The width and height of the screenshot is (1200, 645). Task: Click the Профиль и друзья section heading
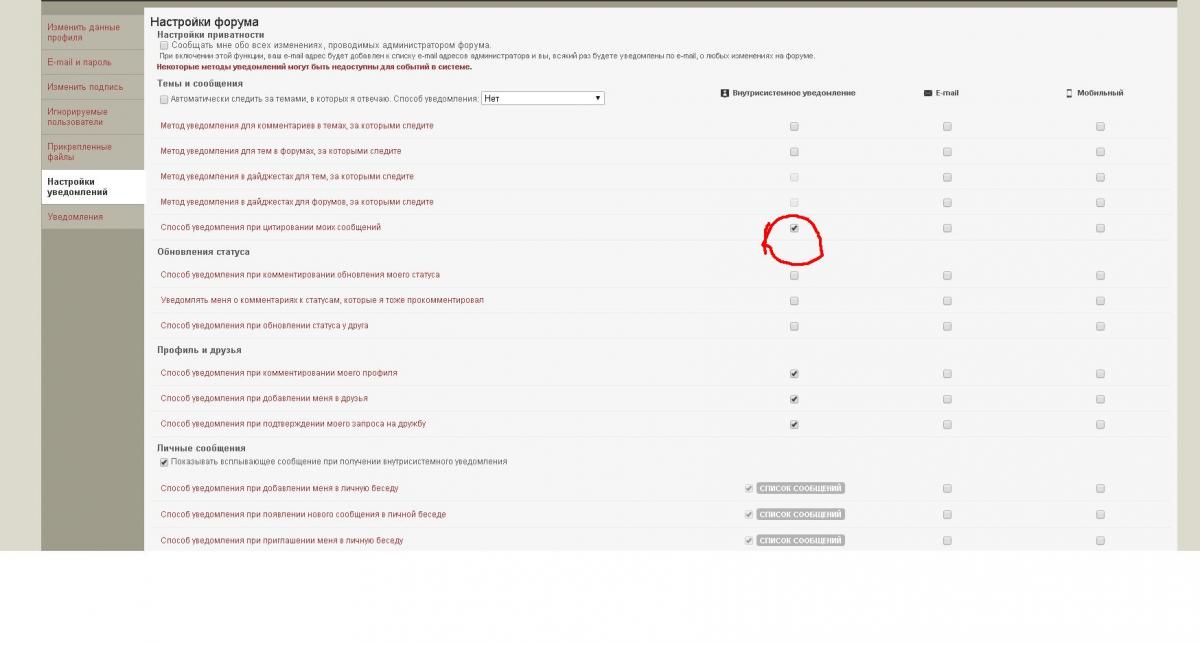(x=199, y=350)
